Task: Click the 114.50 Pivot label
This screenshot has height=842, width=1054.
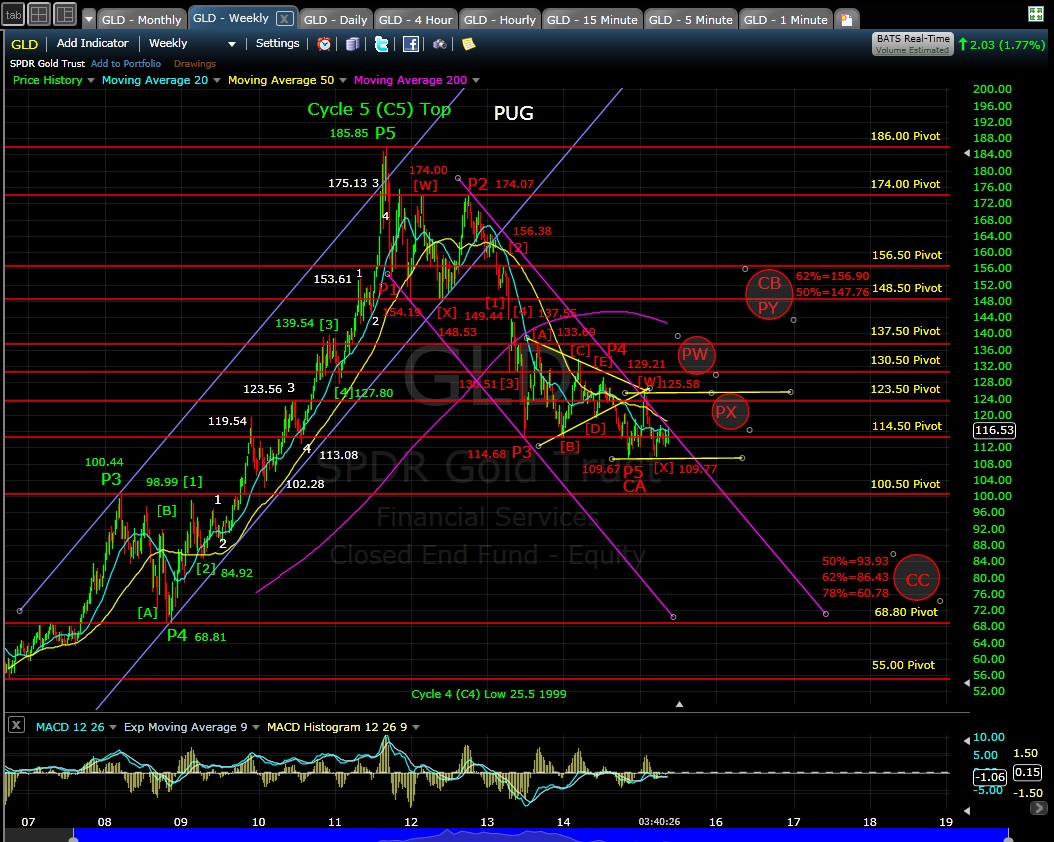Action: [x=907, y=425]
